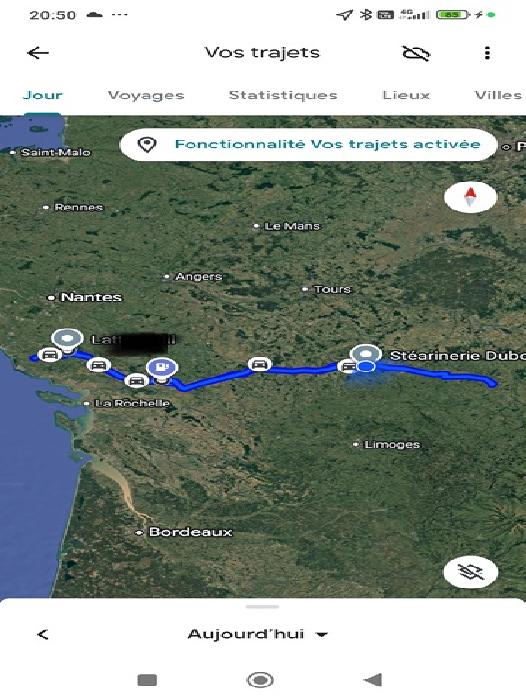Toggle the satellite layer button on map
Viewport: 526px width, 700px height.
pyautogui.click(x=471, y=572)
